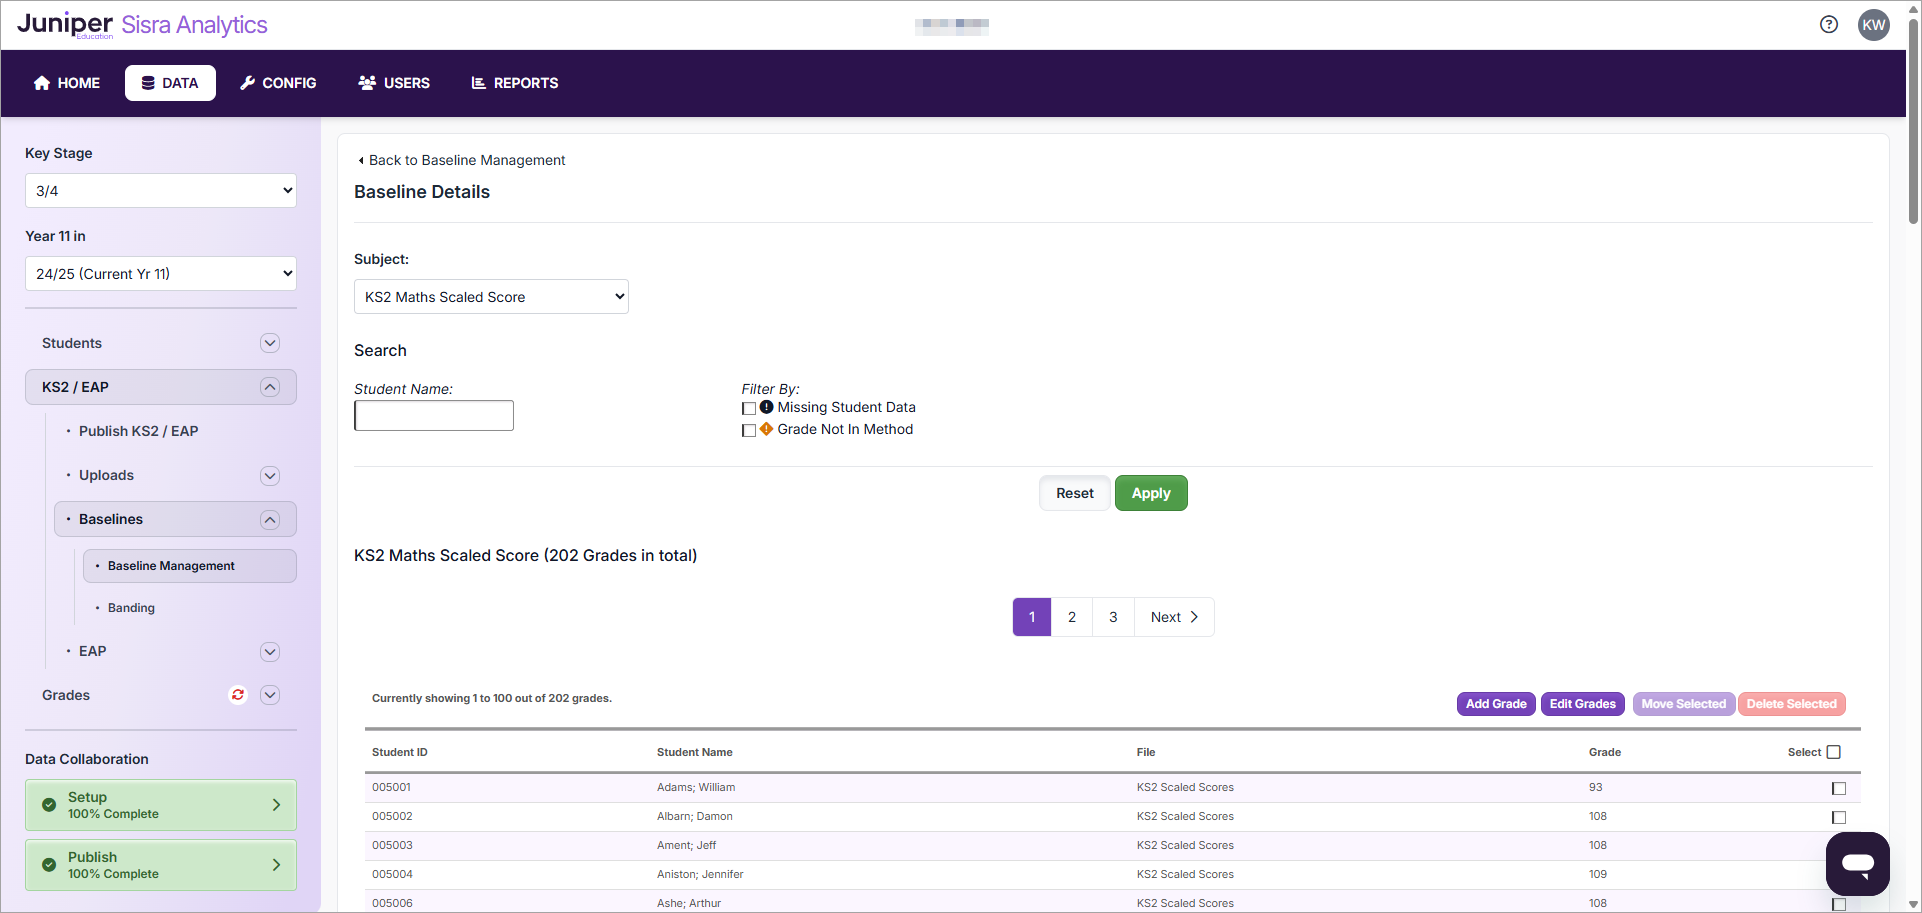Click the Setup 100% Complete green check icon
This screenshot has width=1922, height=913.
pos(49,805)
